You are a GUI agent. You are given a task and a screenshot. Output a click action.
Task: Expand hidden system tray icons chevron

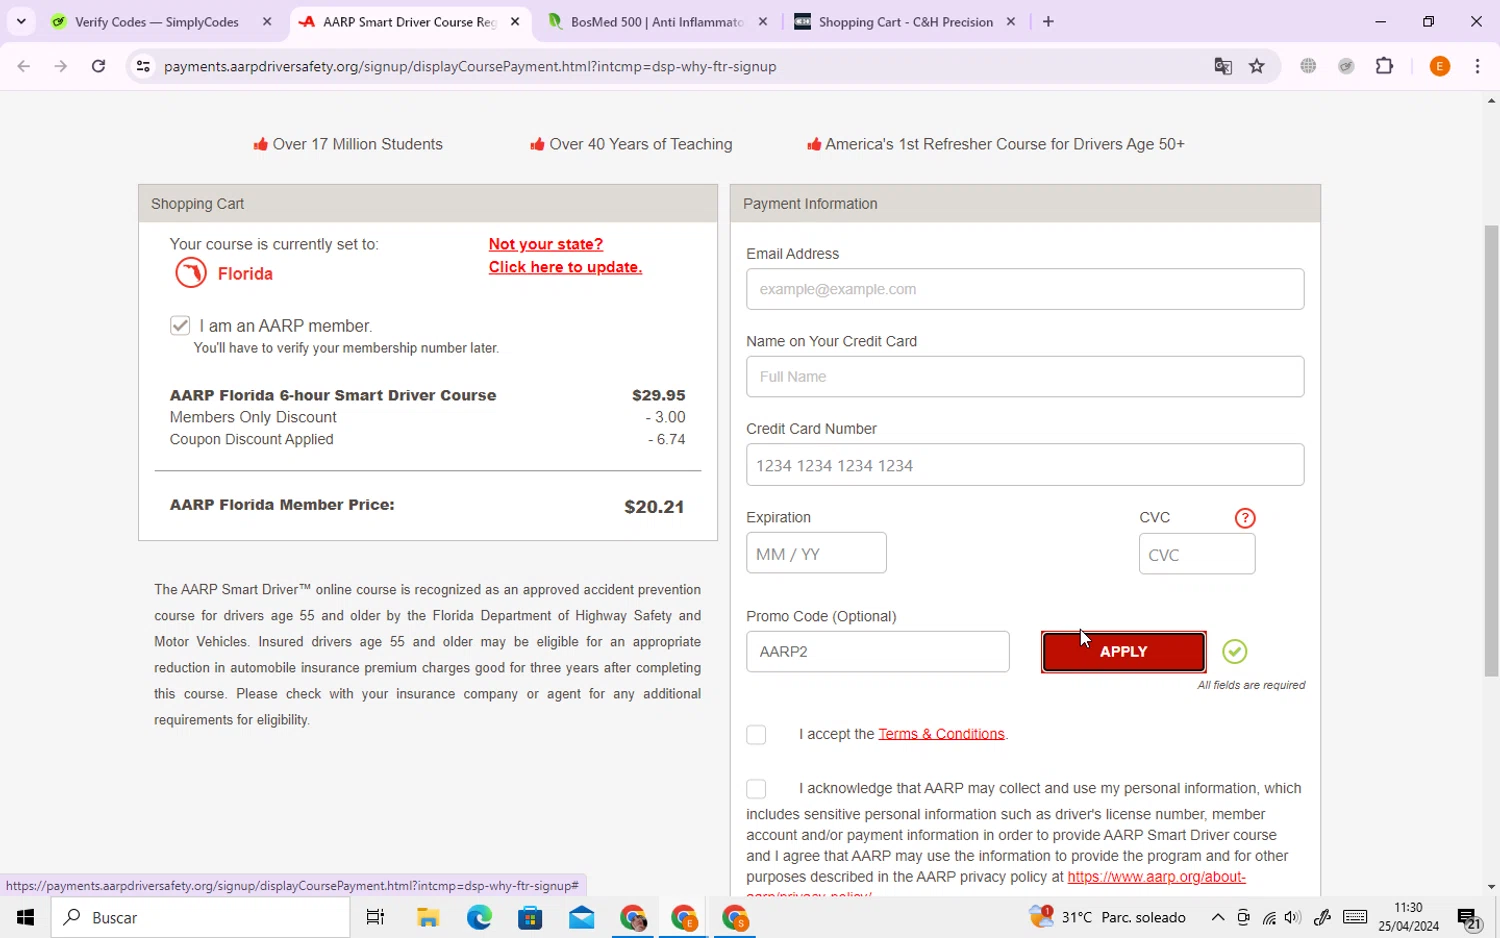click(1218, 917)
